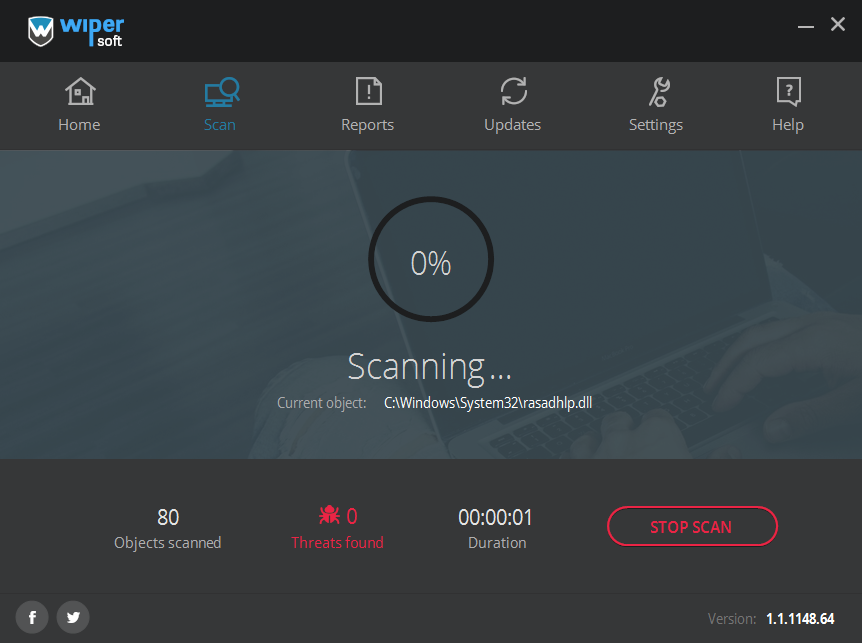Open the Reports document icon
Screen dimensions: 862x643
point(368,92)
